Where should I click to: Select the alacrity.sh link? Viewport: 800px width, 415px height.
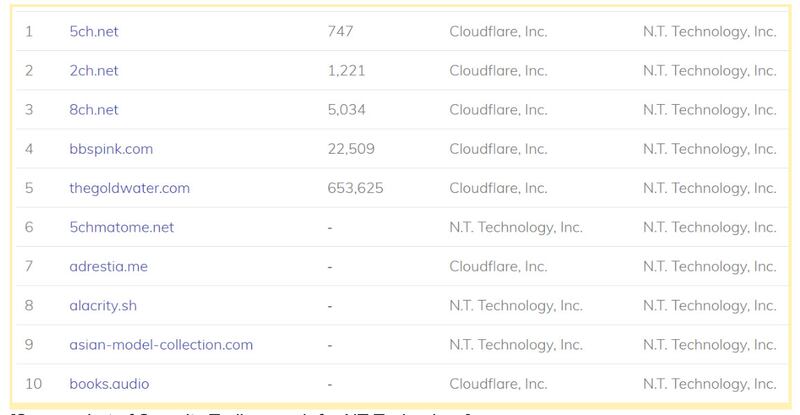click(x=105, y=305)
